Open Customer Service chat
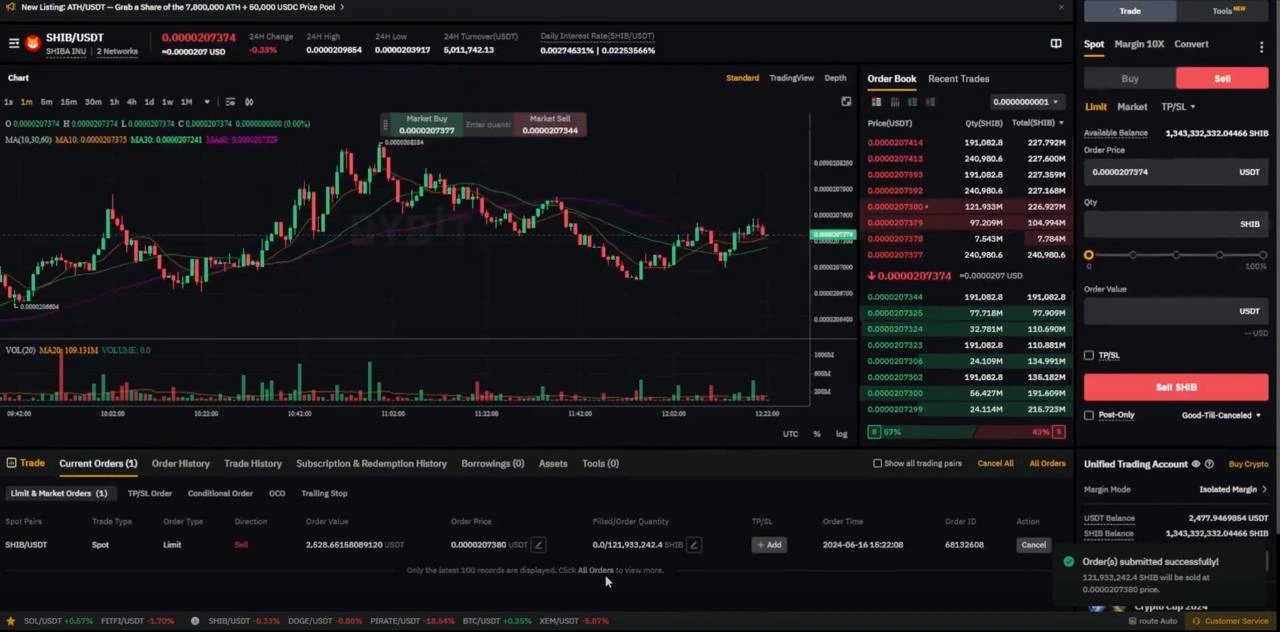The height and width of the screenshot is (632, 1280). 1229,621
